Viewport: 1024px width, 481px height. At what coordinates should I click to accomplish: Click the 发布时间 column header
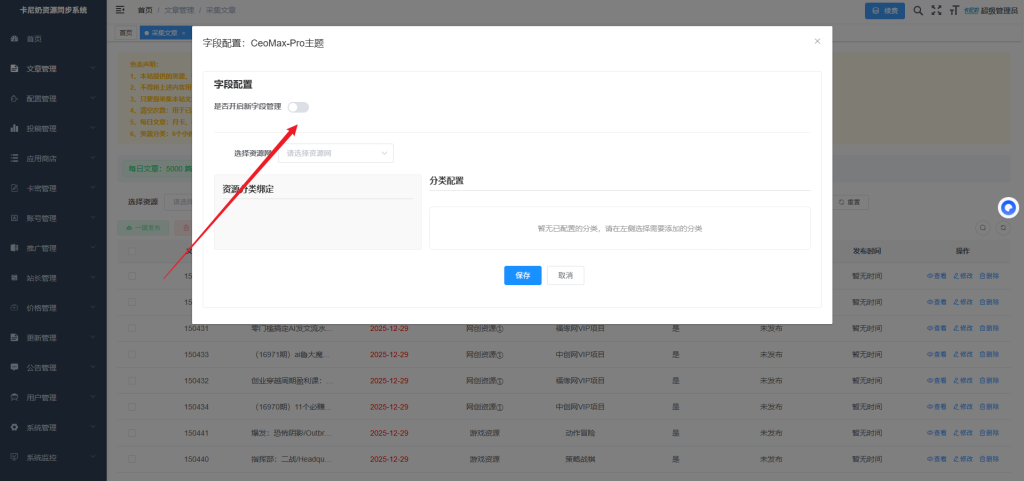[x=867, y=251]
